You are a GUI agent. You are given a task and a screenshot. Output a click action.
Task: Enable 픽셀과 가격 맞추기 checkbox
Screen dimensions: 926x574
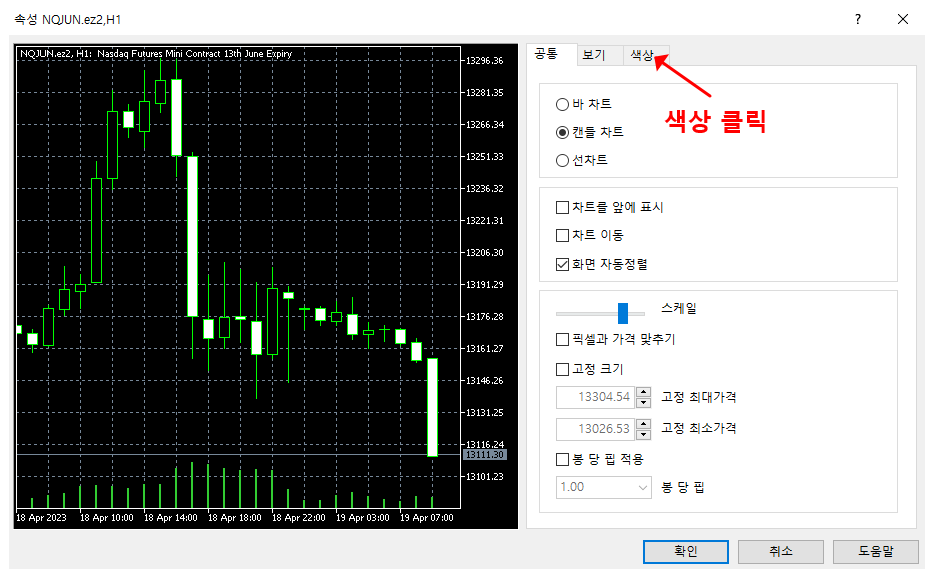(562, 340)
